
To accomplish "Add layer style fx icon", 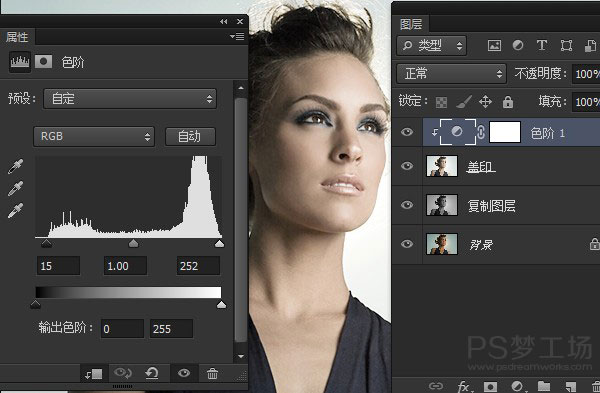I will pos(464,386).
